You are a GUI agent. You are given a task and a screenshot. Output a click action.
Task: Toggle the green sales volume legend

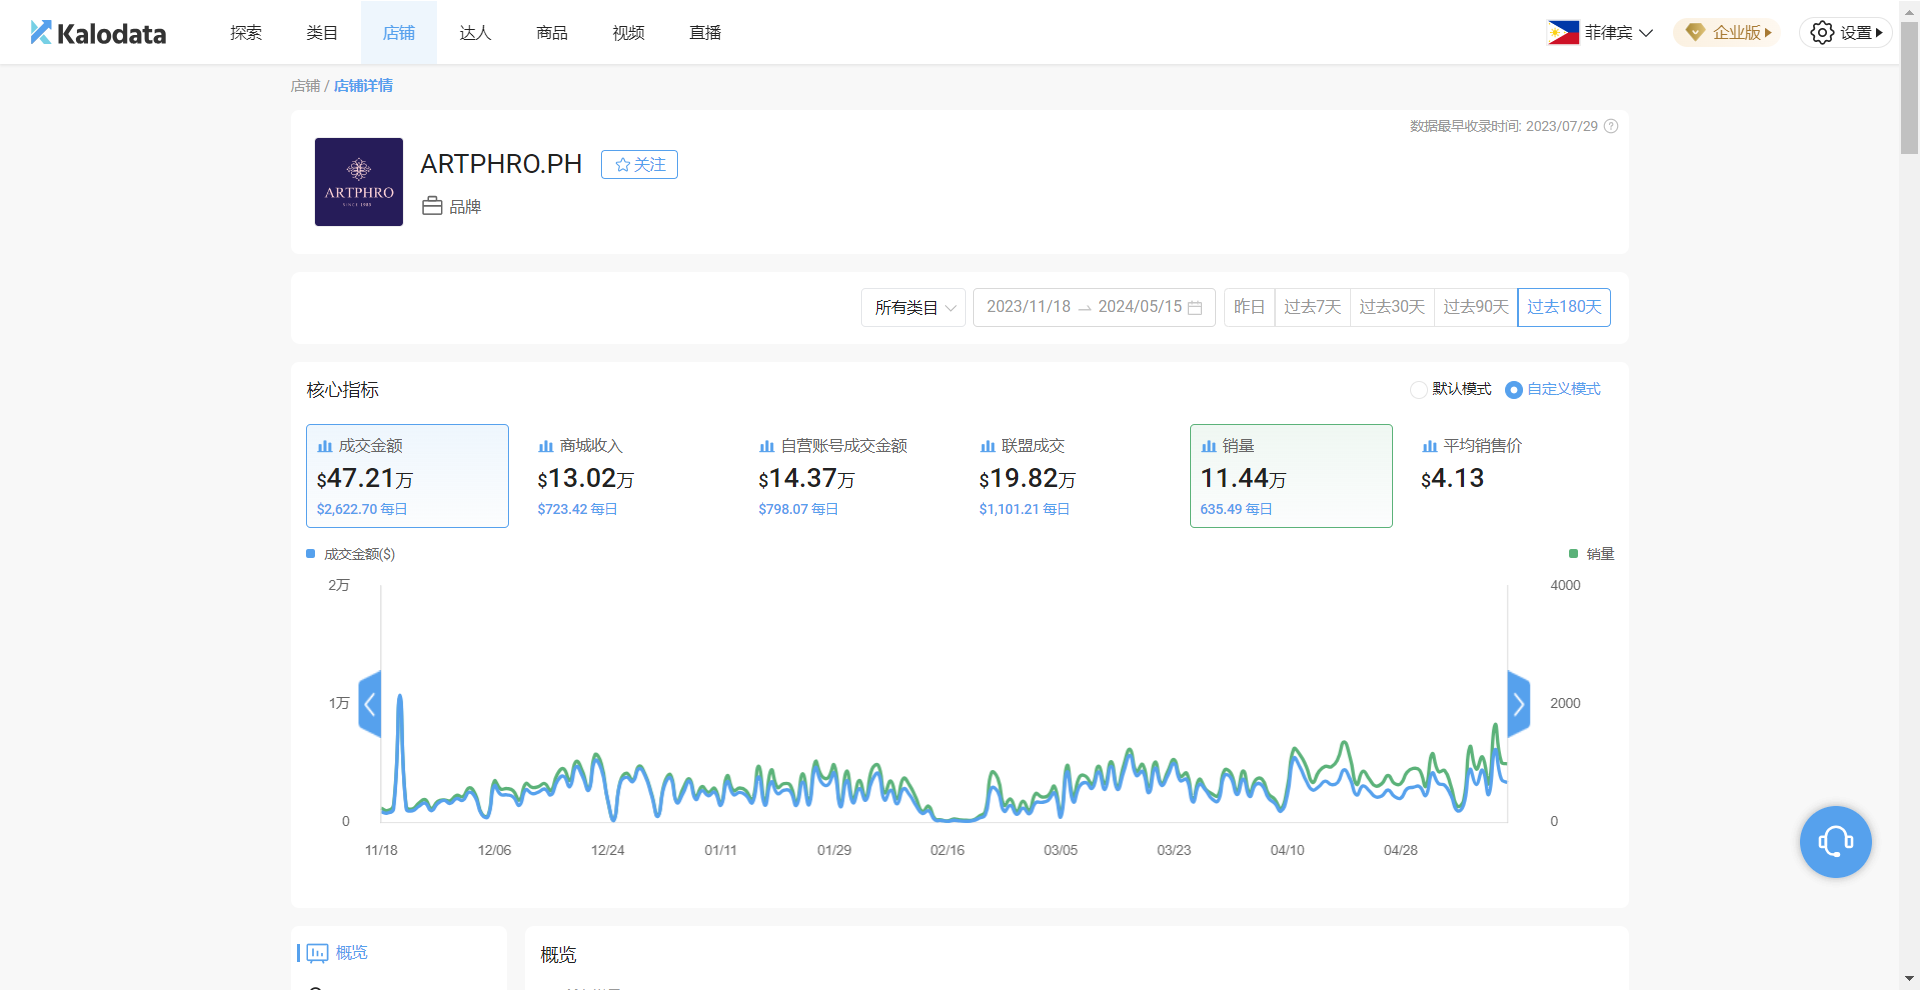pos(1591,554)
